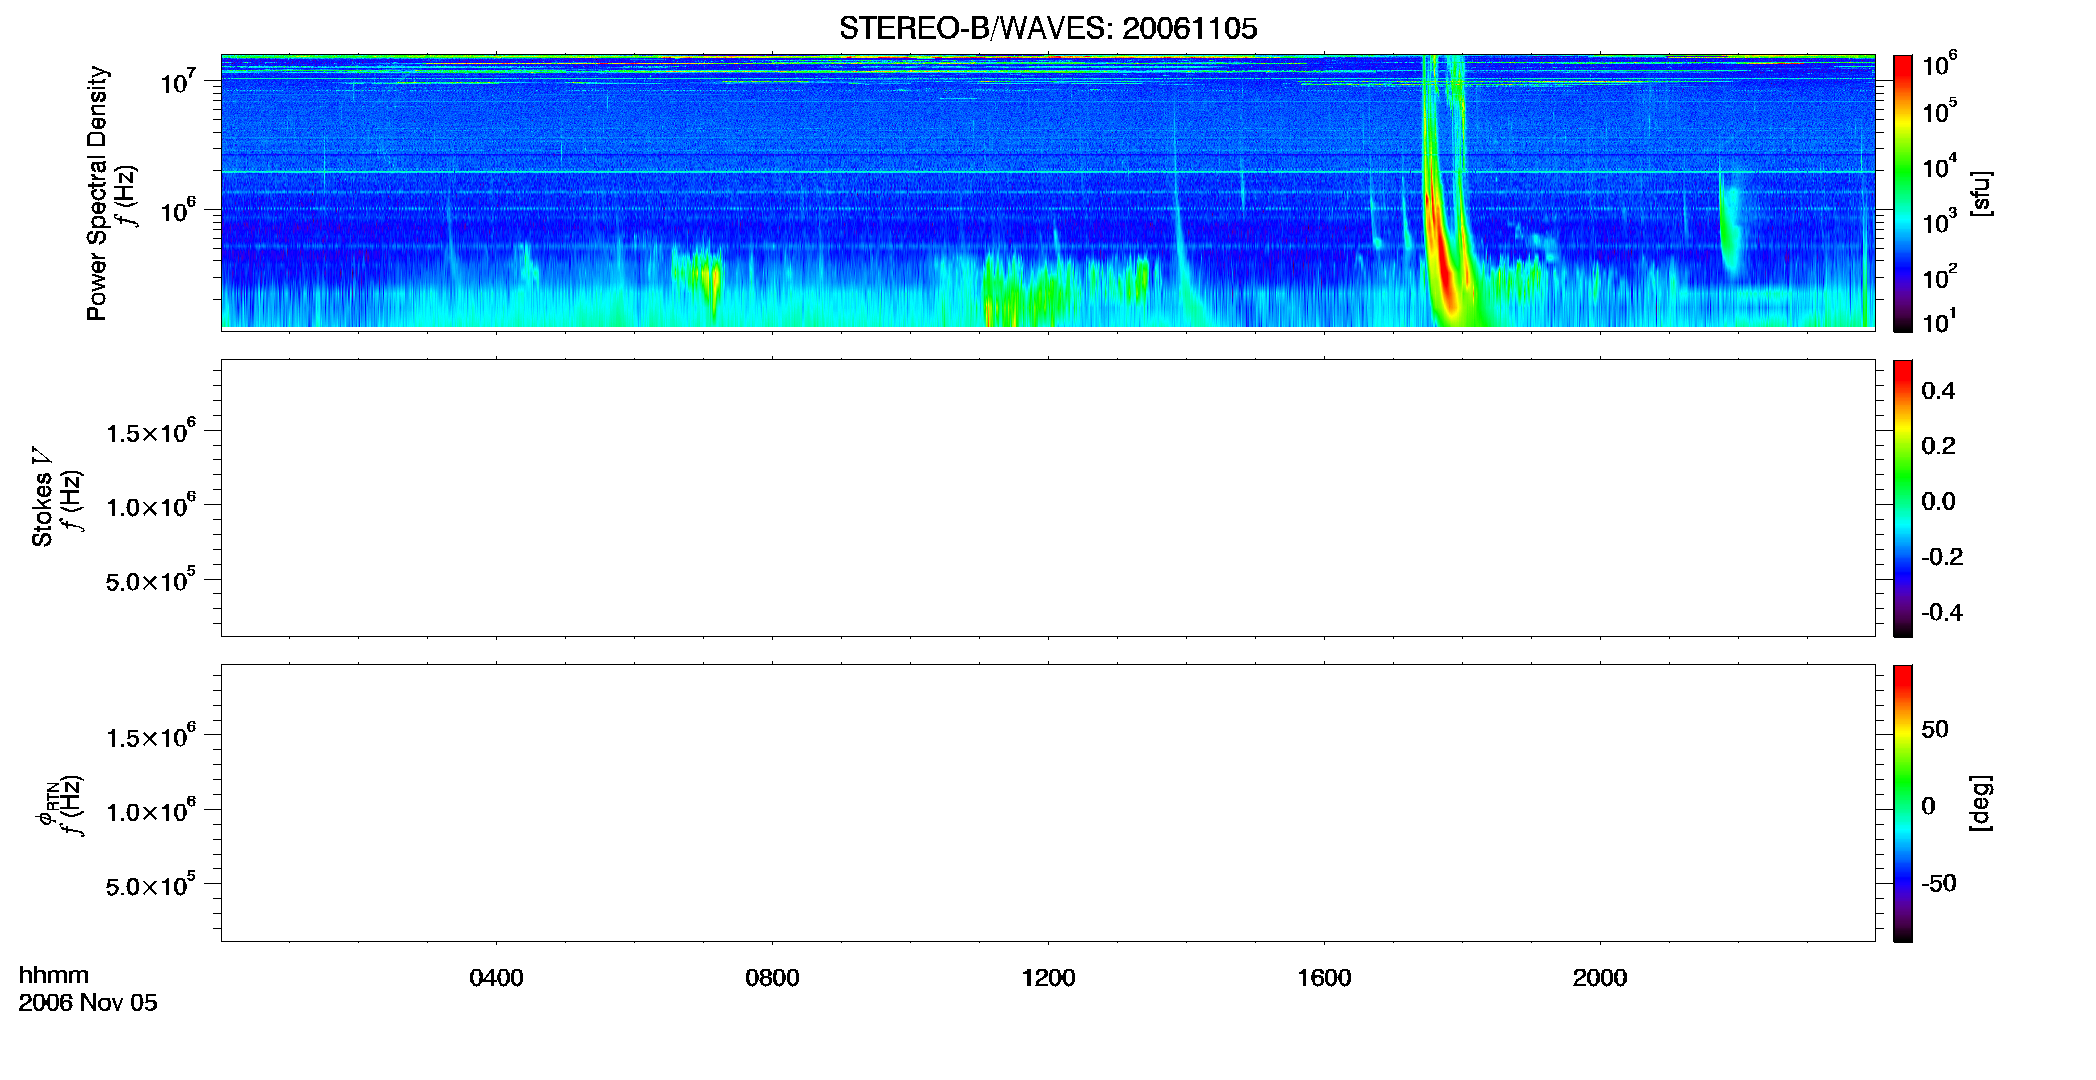2096x1080 pixels.
Task: Select the 1600 time tick label
Action: (x=1324, y=977)
